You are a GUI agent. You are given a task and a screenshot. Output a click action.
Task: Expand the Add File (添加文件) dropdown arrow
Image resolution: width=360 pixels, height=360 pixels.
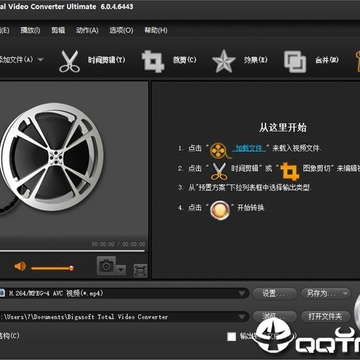(x=40, y=60)
